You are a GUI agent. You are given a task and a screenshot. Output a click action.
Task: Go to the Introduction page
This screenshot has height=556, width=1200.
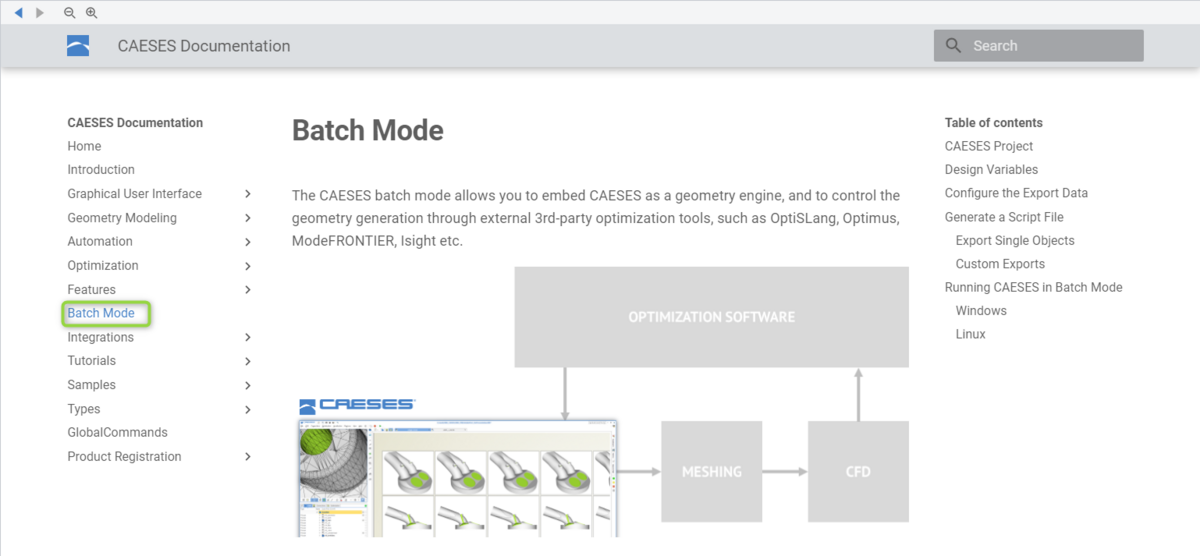(x=101, y=170)
